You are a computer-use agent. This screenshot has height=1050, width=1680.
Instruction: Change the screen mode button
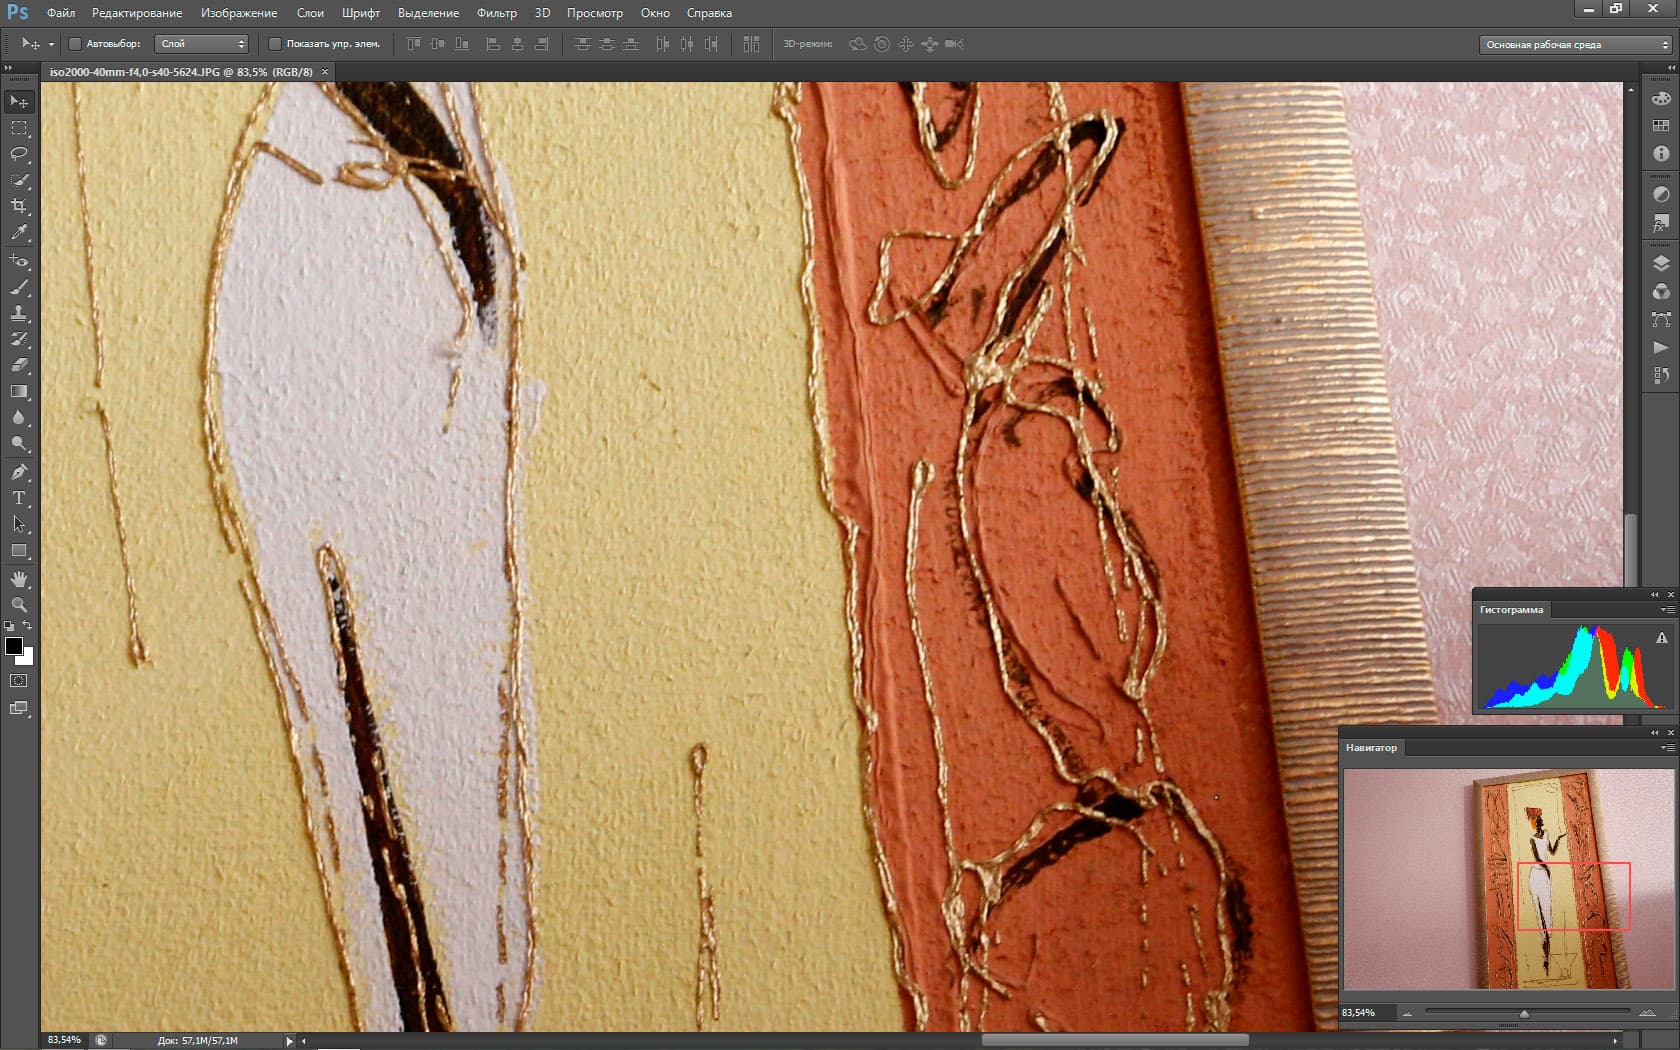(x=19, y=708)
